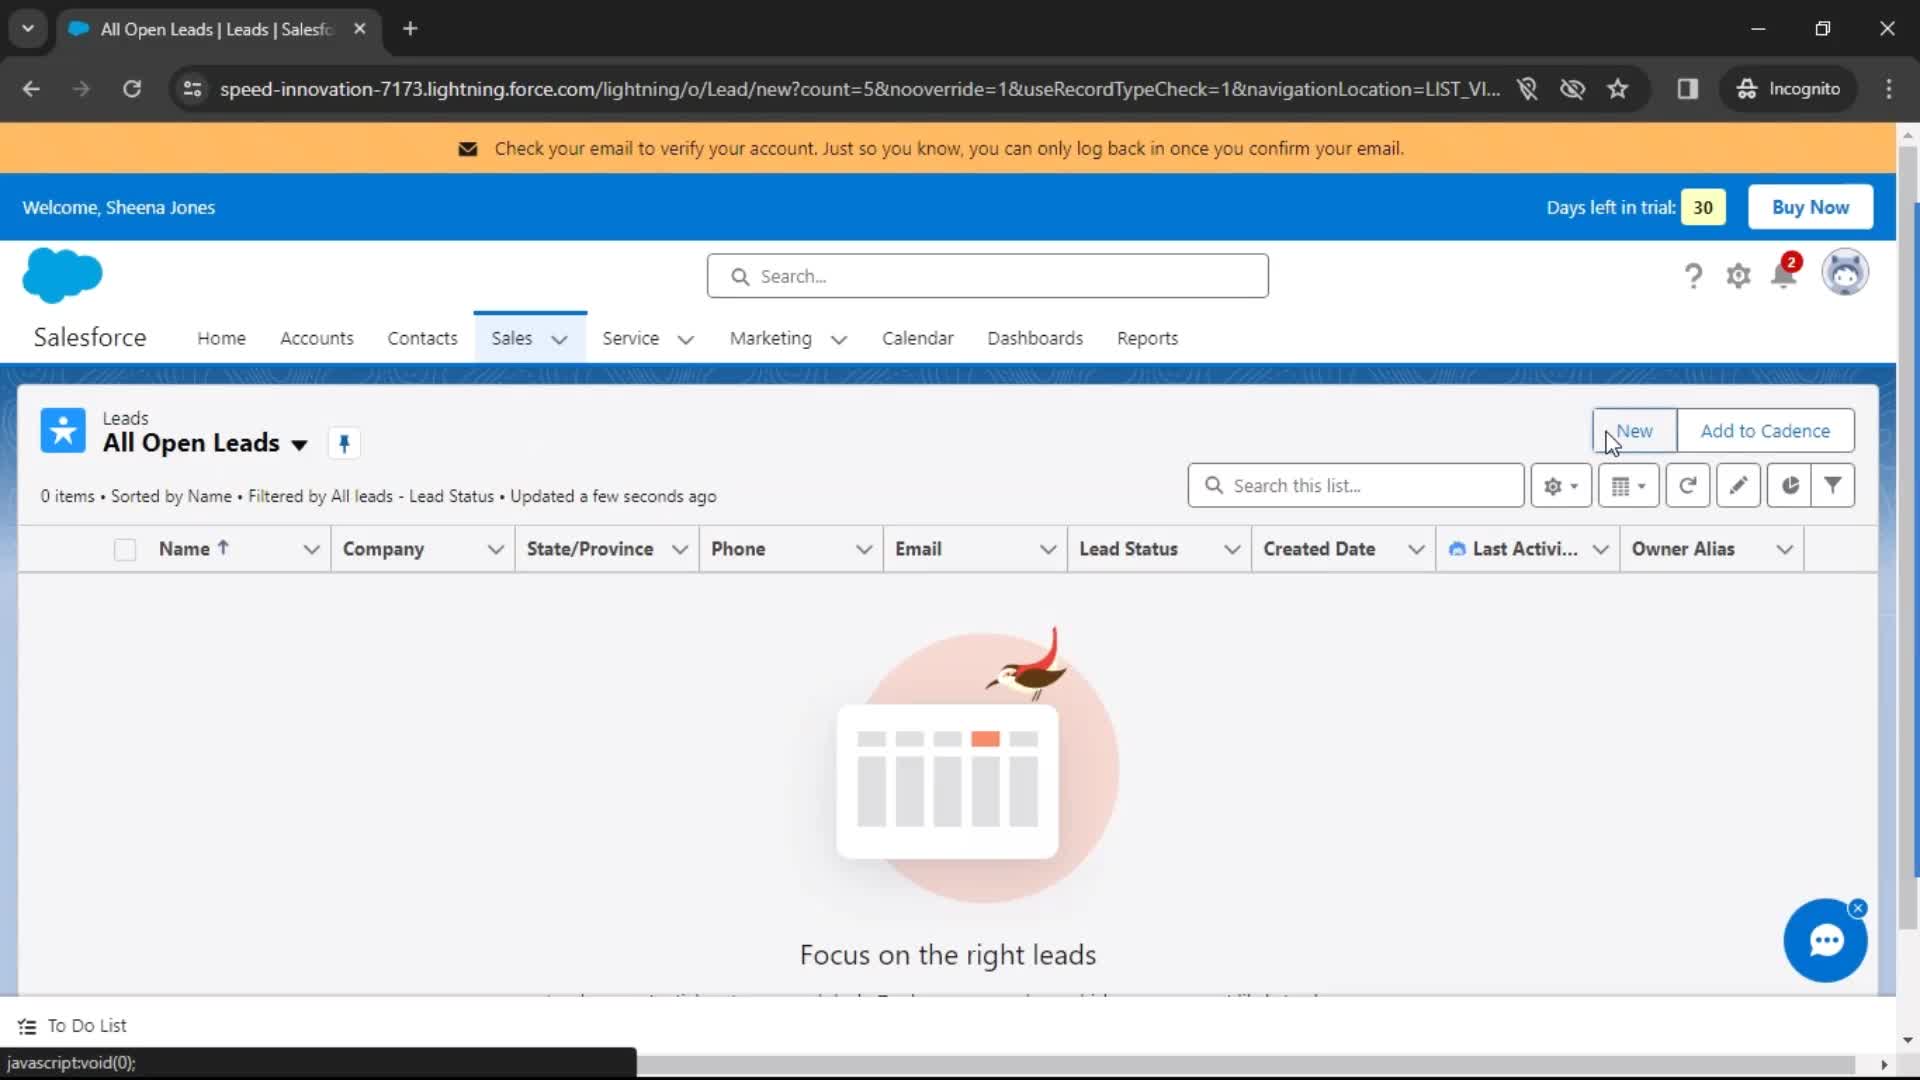Click the tracking protection eye icon

1573,89
